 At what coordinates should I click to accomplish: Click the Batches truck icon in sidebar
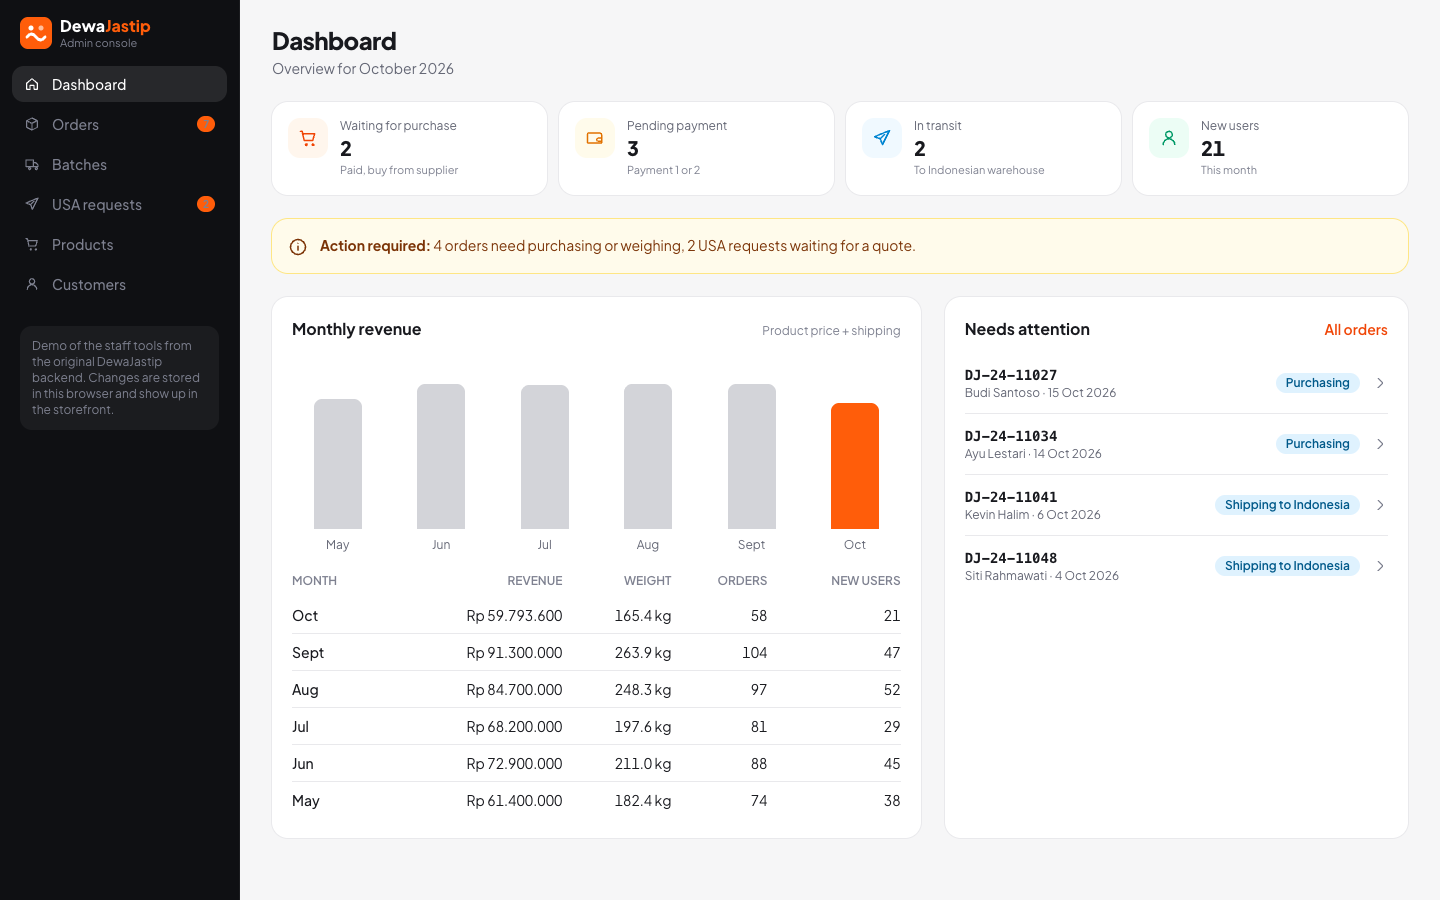click(x=32, y=164)
